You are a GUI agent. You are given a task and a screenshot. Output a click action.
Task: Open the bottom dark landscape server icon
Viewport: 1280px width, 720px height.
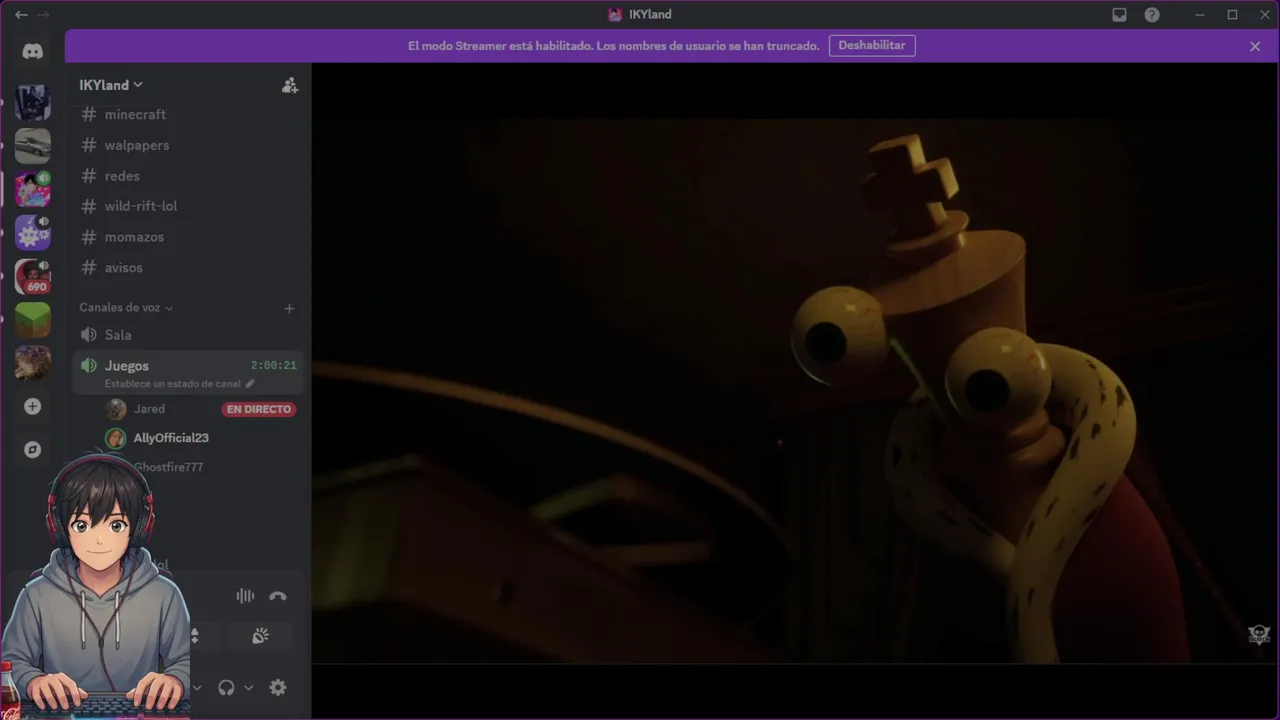click(x=33, y=363)
